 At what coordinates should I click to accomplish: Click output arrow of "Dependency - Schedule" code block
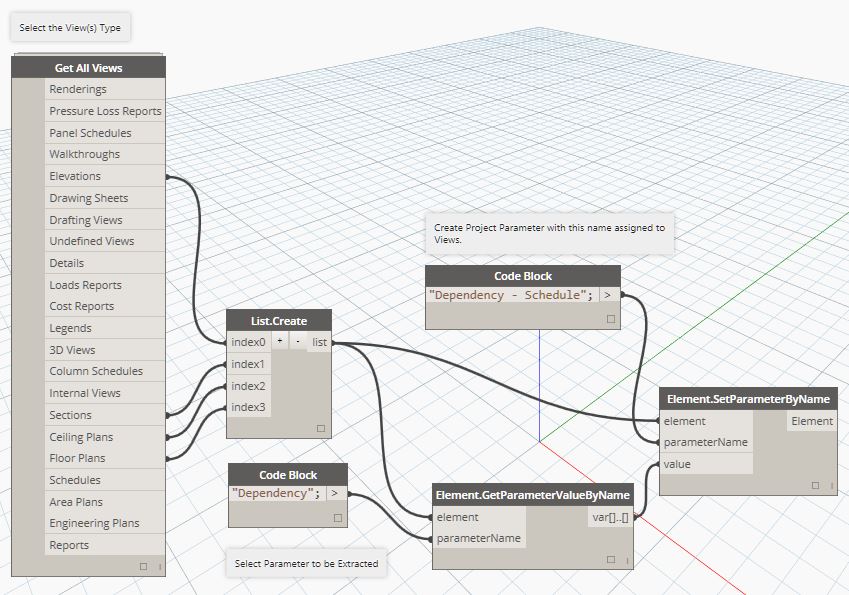(x=608, y=295)
